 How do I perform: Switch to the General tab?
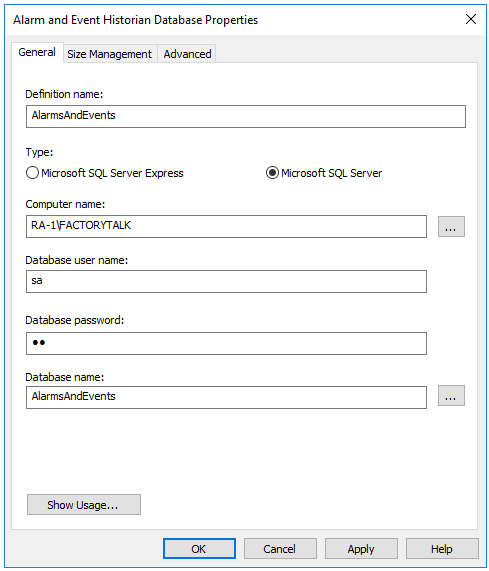coord(37,52)
